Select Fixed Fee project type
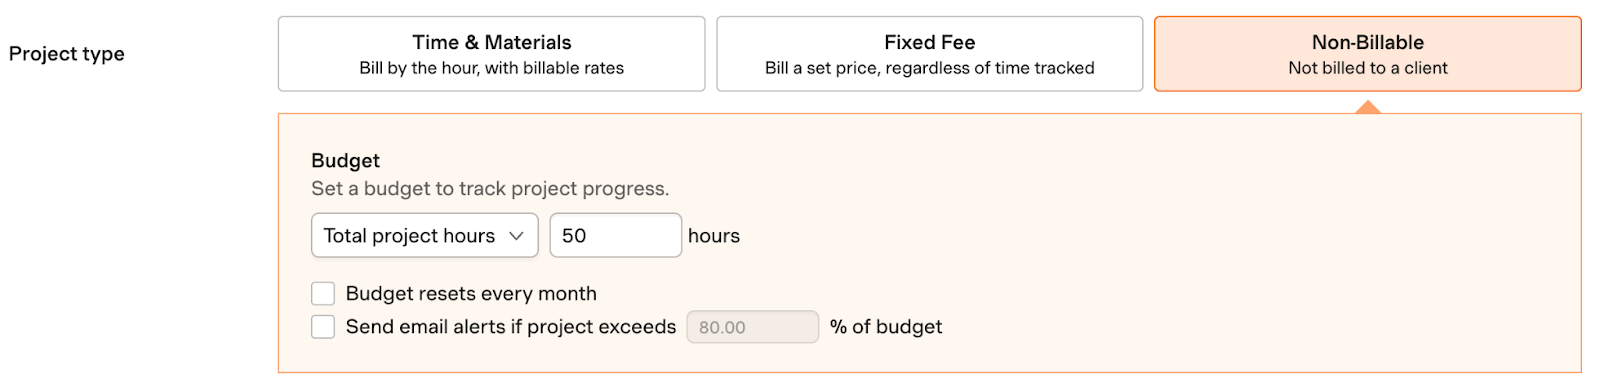The width and height of the screenshot is (1600, 392). click(x=929, y=54)
